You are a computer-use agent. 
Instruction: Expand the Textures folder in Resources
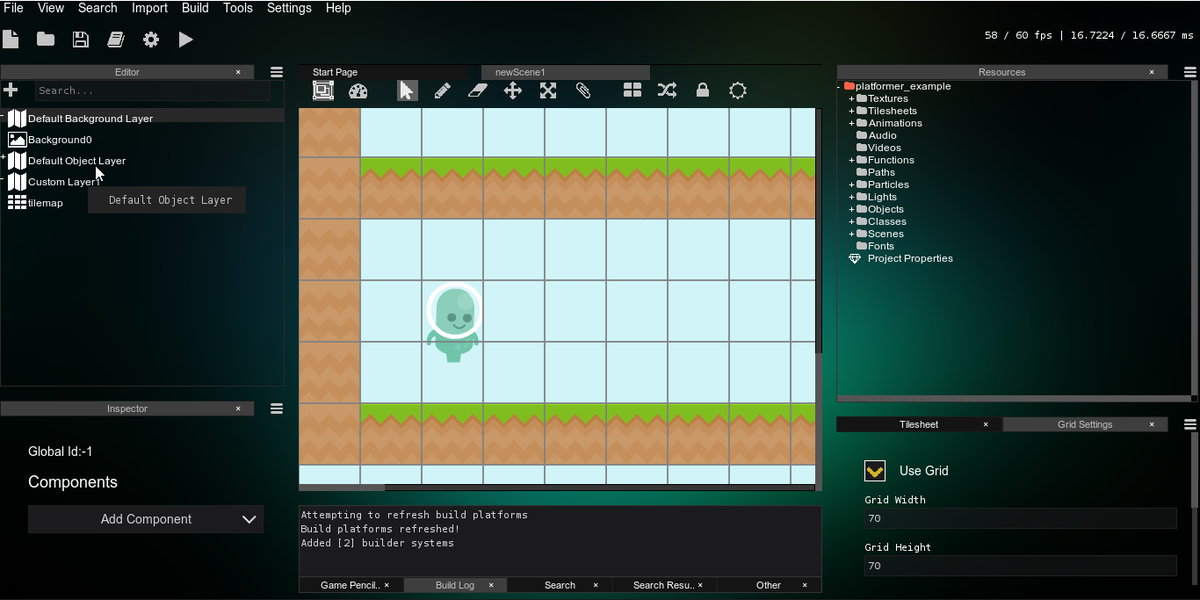pyautogui.click(x=852, y=99)
